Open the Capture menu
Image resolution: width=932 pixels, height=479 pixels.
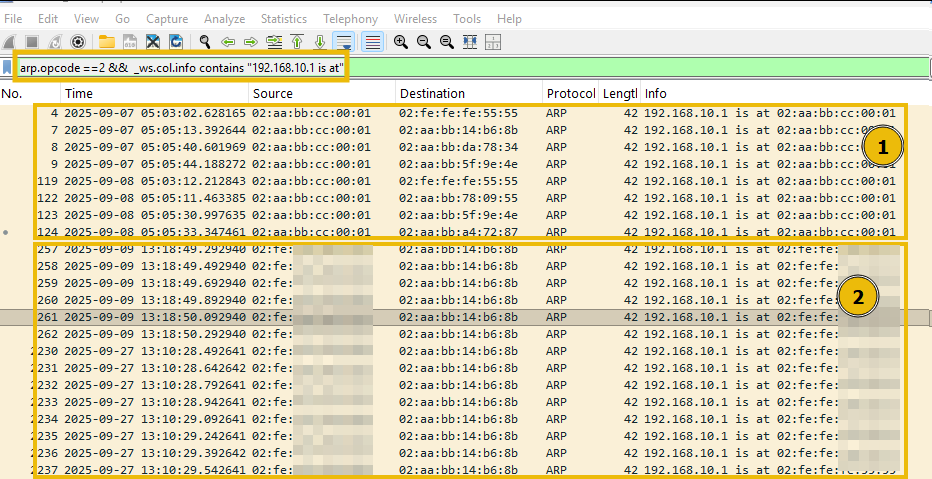tap(167, 19)
